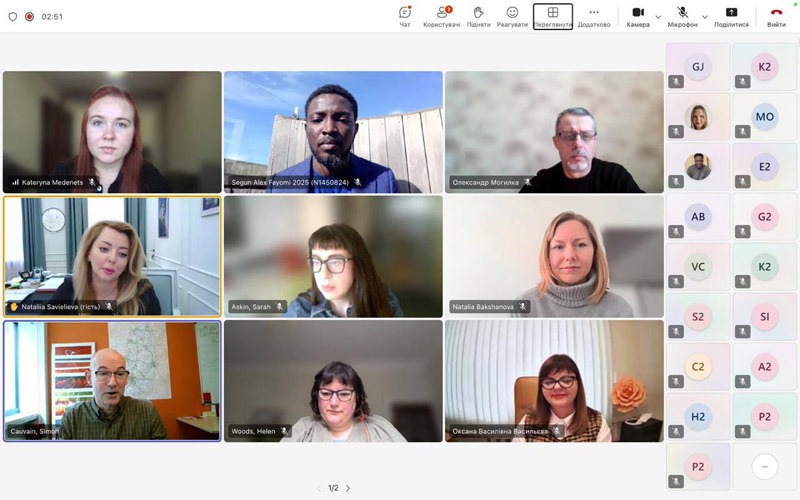Expand the Додатково more options menu

(594, 16)
